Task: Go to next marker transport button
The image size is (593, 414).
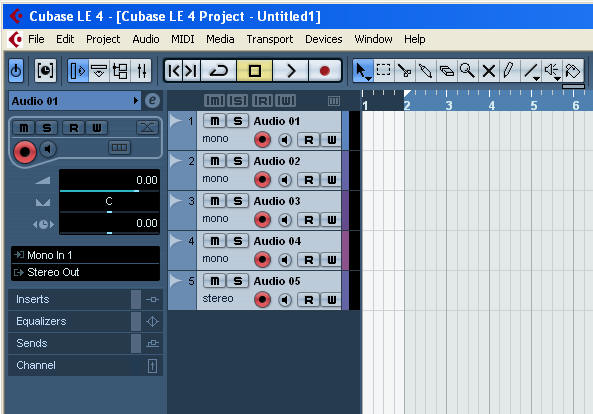Action: tap(191, 71)
